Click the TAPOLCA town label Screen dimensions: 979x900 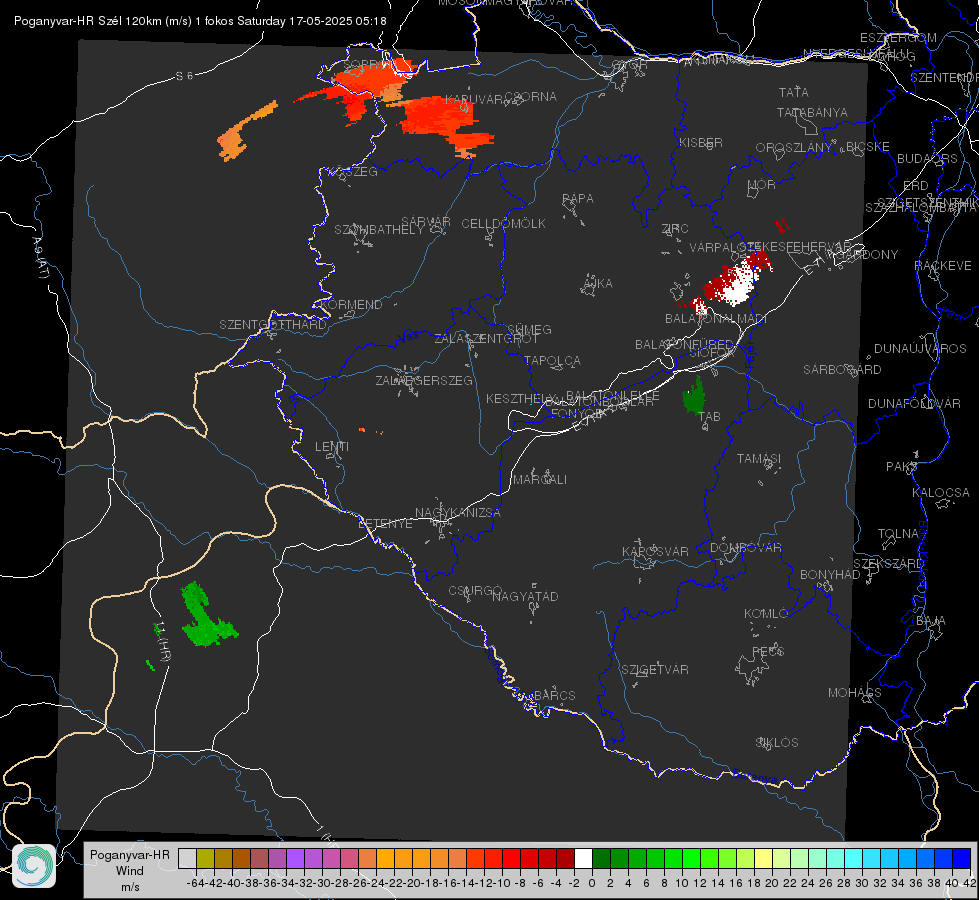(x=552, y=360)
